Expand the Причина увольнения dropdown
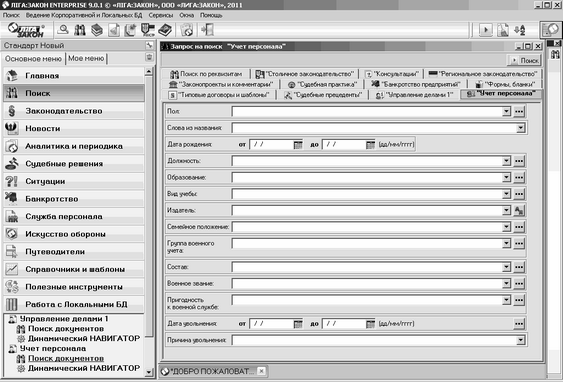 pyautogui.click(x=521, y=340)
